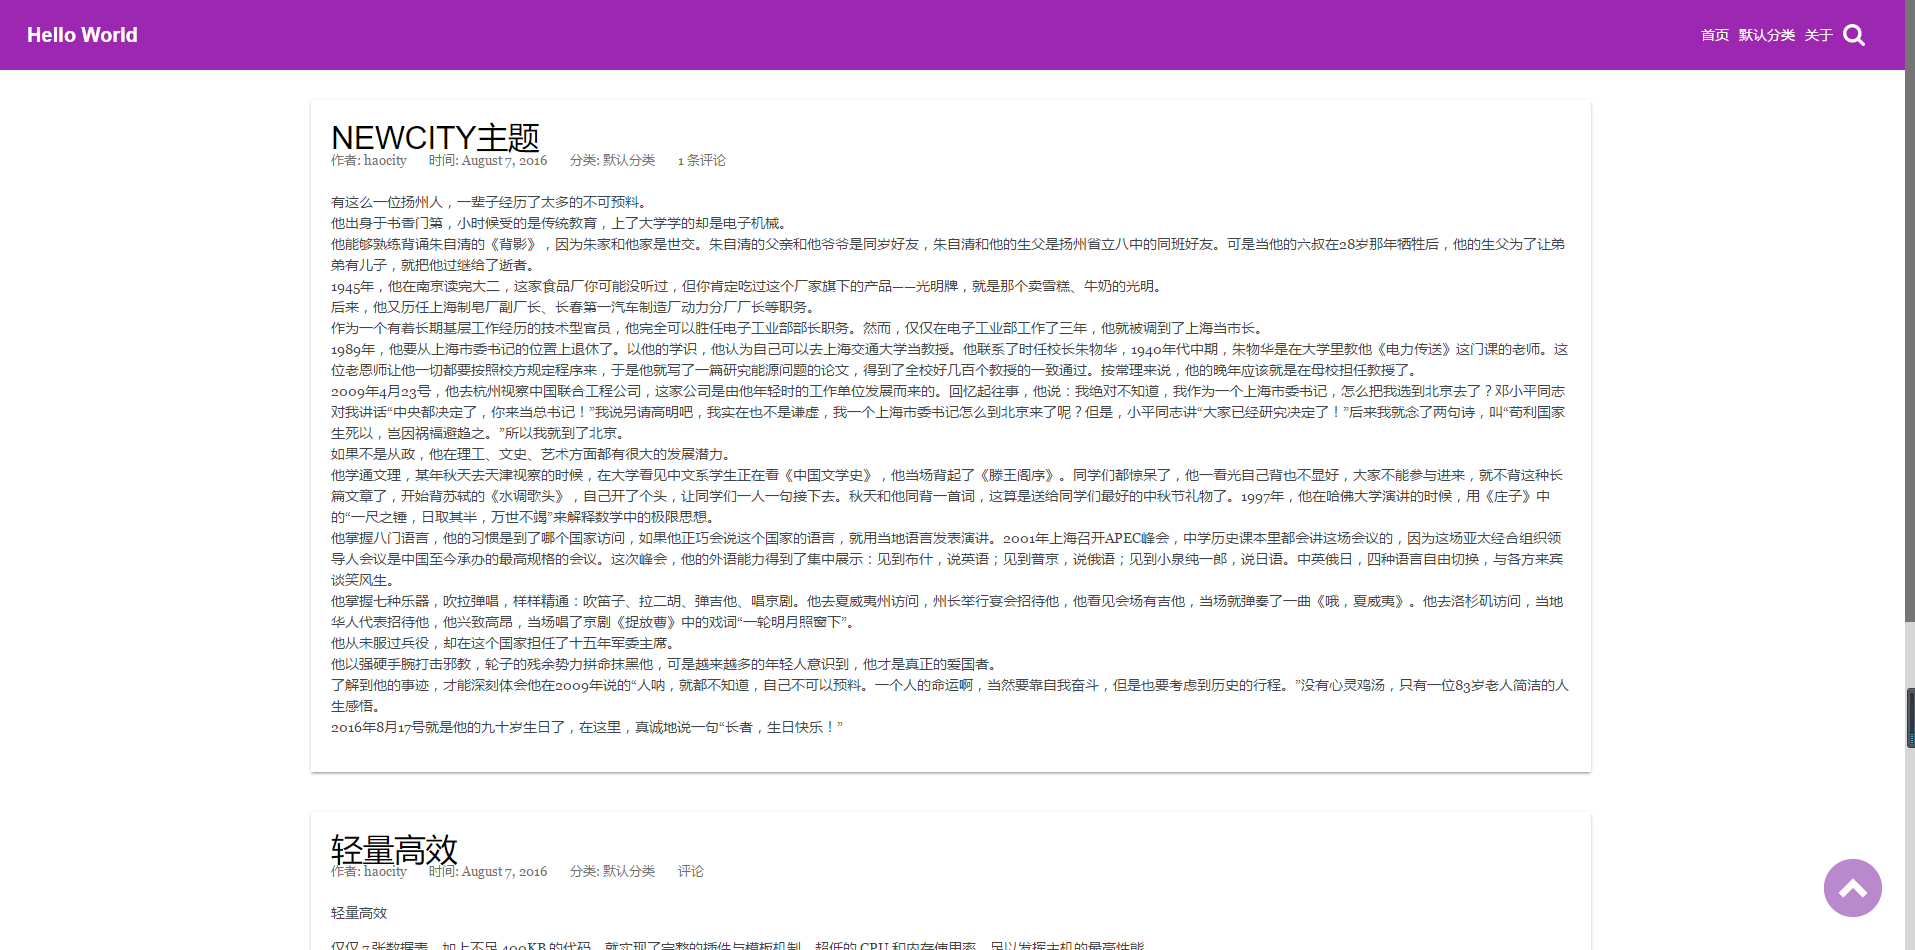This screenshot has height=950, width=1915.
Task: Select 默认分类 in the top navigation bar
Action: tap(1766, 35)
